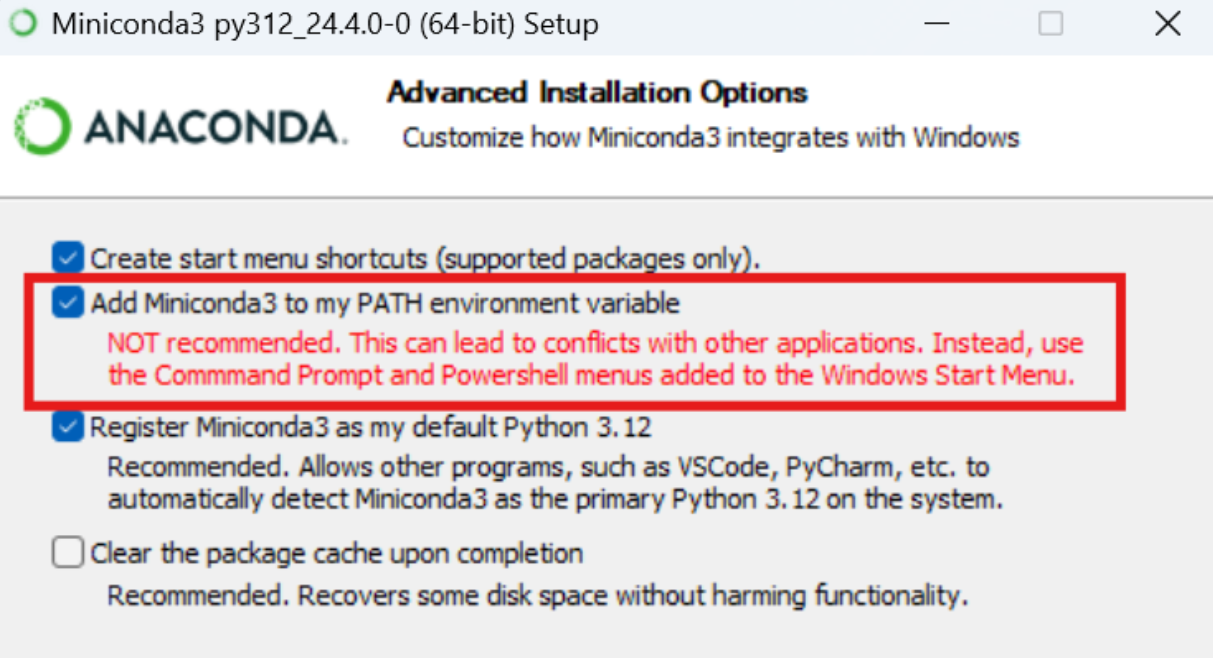Click label text 'Clear the package cache upon completion'
This screenshot has width=1213, height=658.
tap(337, 553)
